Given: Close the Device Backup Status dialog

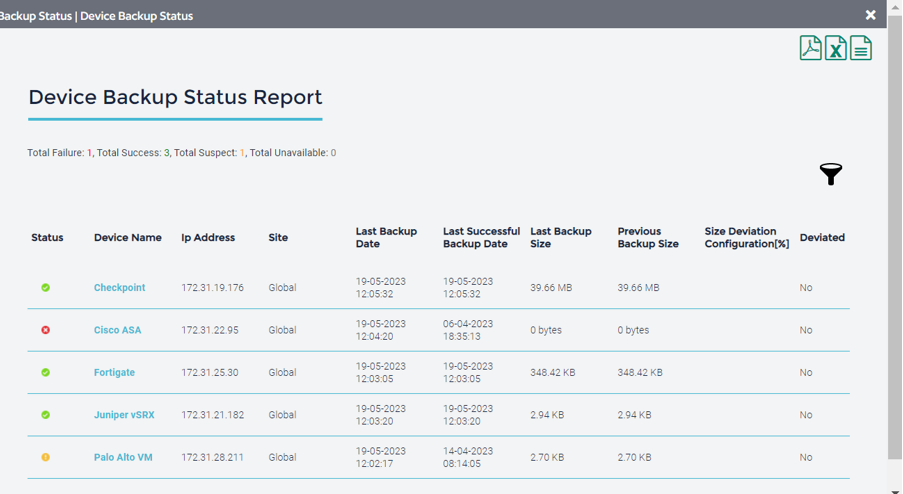Looking at the screenshot, I should 870,15.
